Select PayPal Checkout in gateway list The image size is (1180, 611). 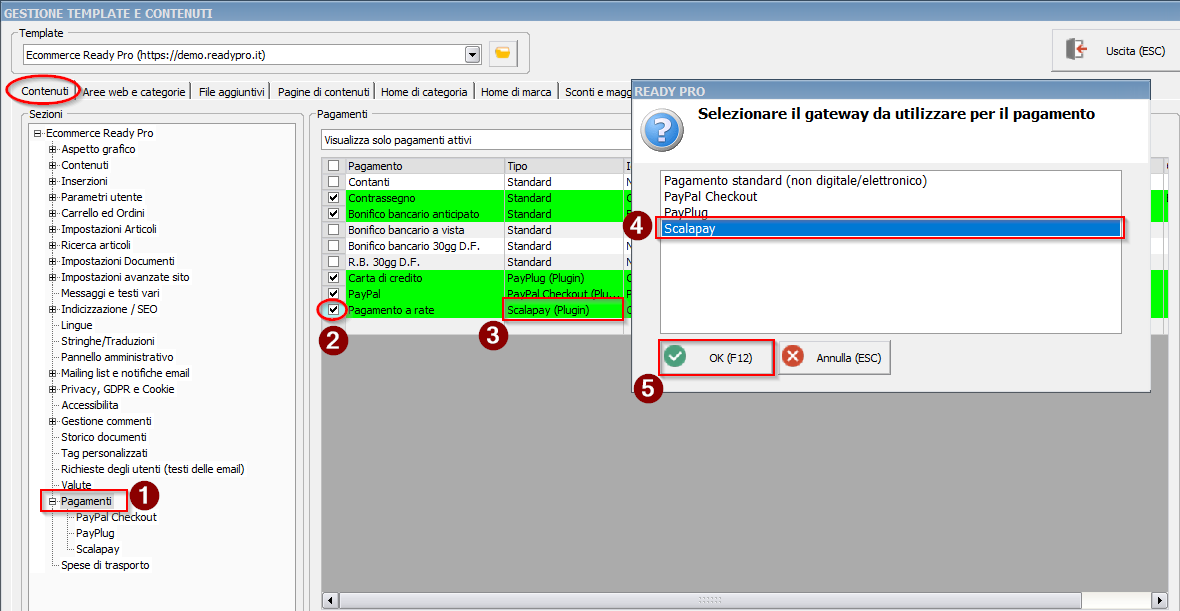(x=710, y=197)
